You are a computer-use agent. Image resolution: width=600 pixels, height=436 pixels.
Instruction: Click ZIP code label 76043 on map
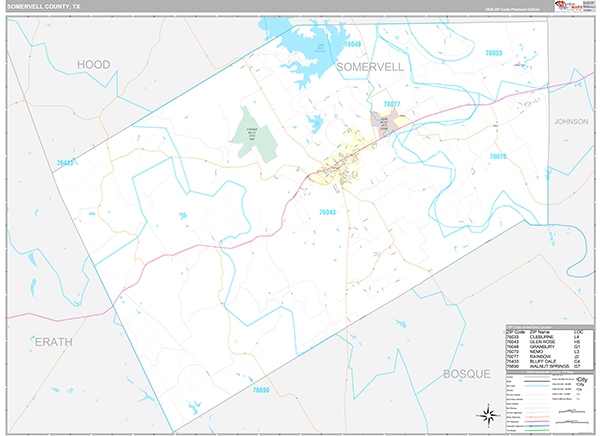point(328,212)
